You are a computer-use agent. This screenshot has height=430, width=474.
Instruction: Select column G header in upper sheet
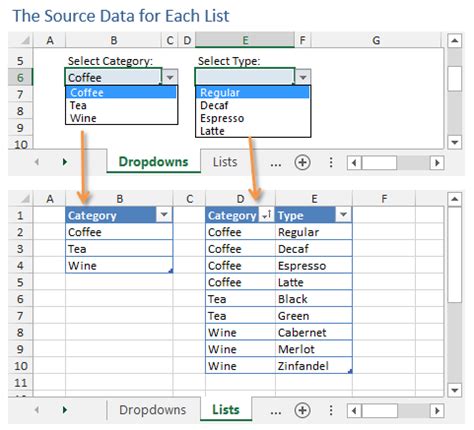pyautogui.click(x=376, y=40)
